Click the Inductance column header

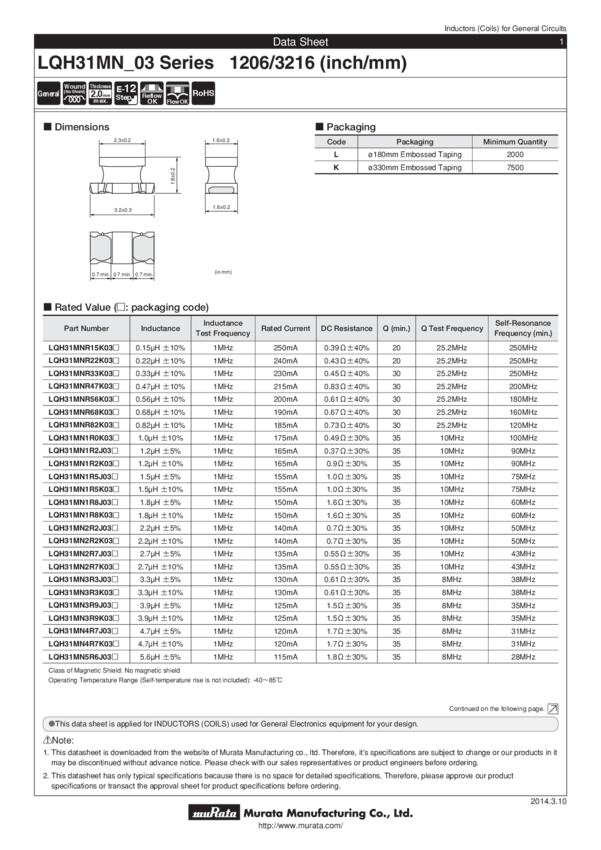tap(161, 329)
